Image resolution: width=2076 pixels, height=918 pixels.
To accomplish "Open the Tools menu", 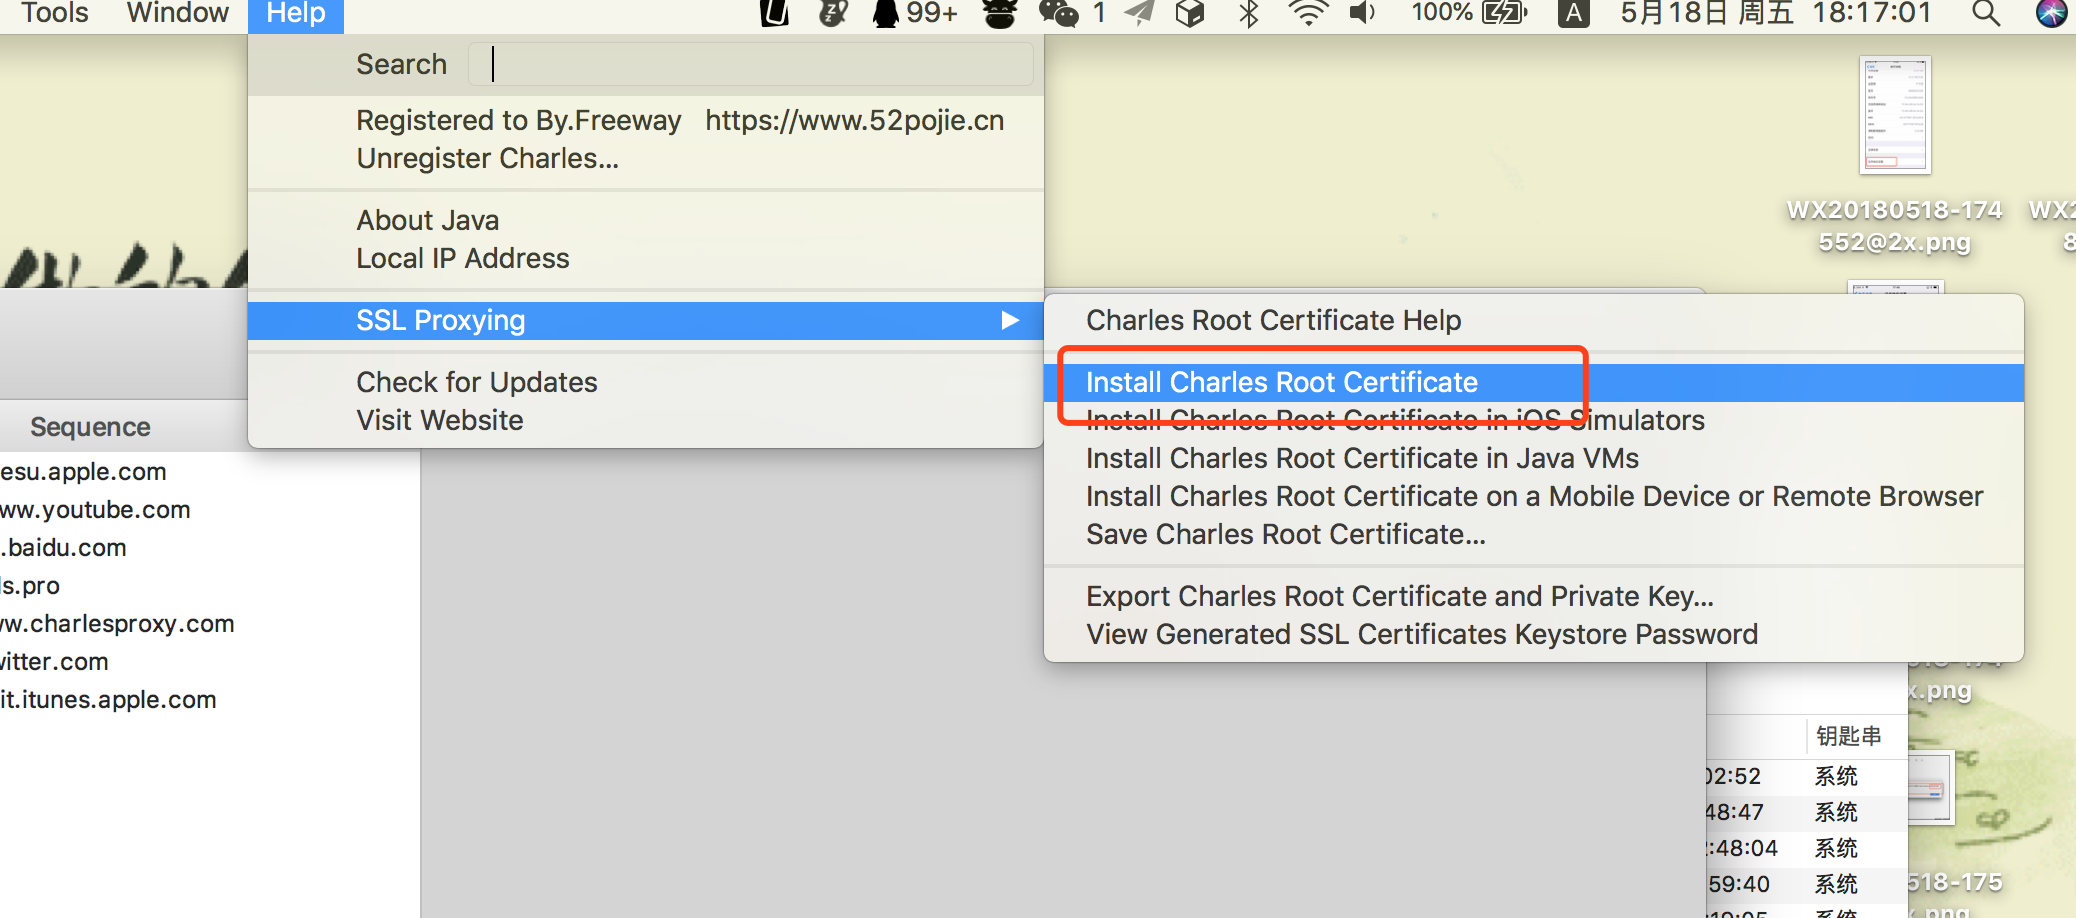I will tap(55, 13).
